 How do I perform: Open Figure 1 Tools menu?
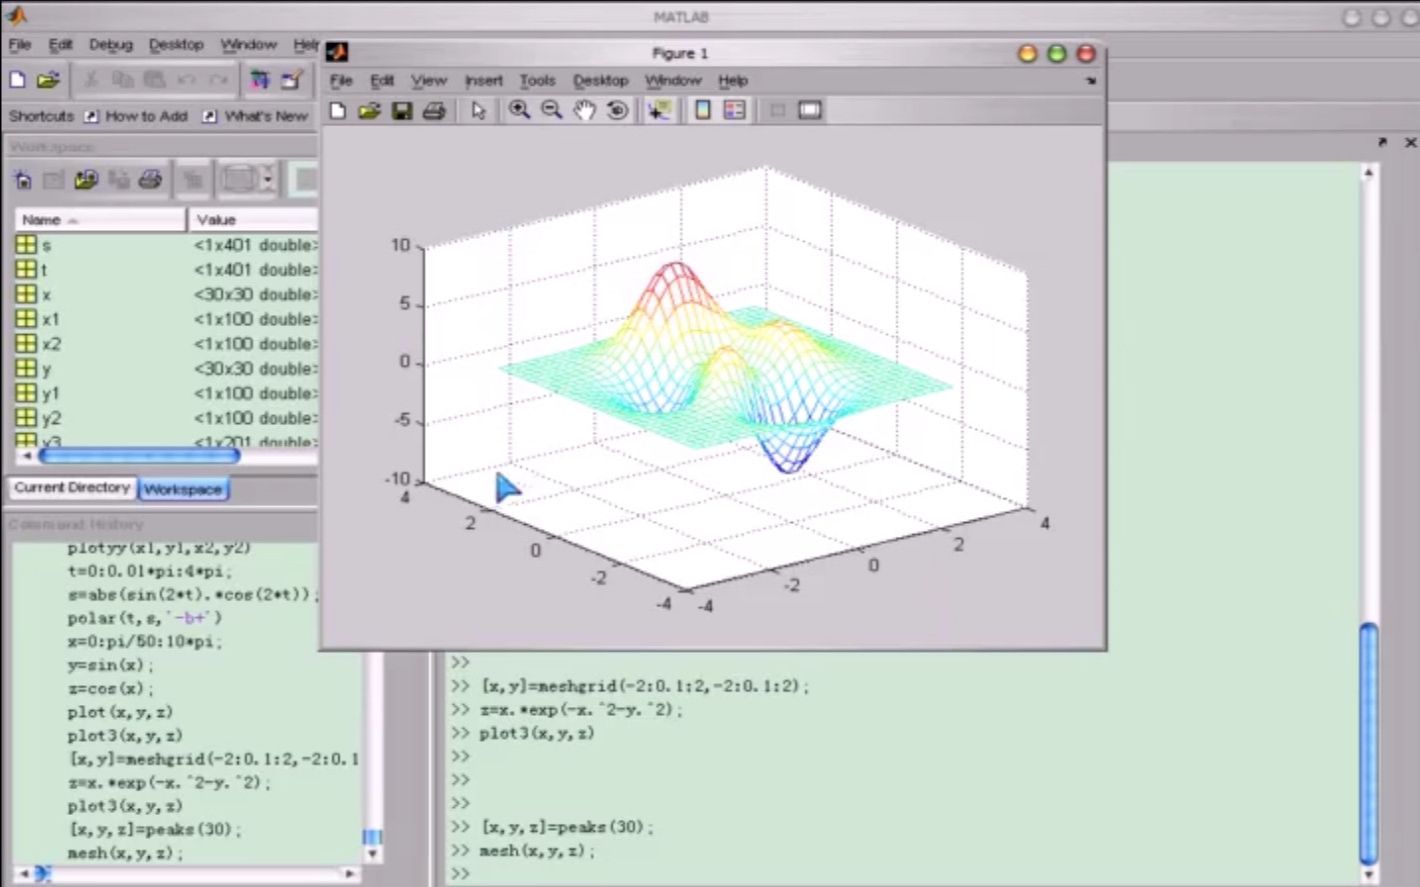pos(537,81)
